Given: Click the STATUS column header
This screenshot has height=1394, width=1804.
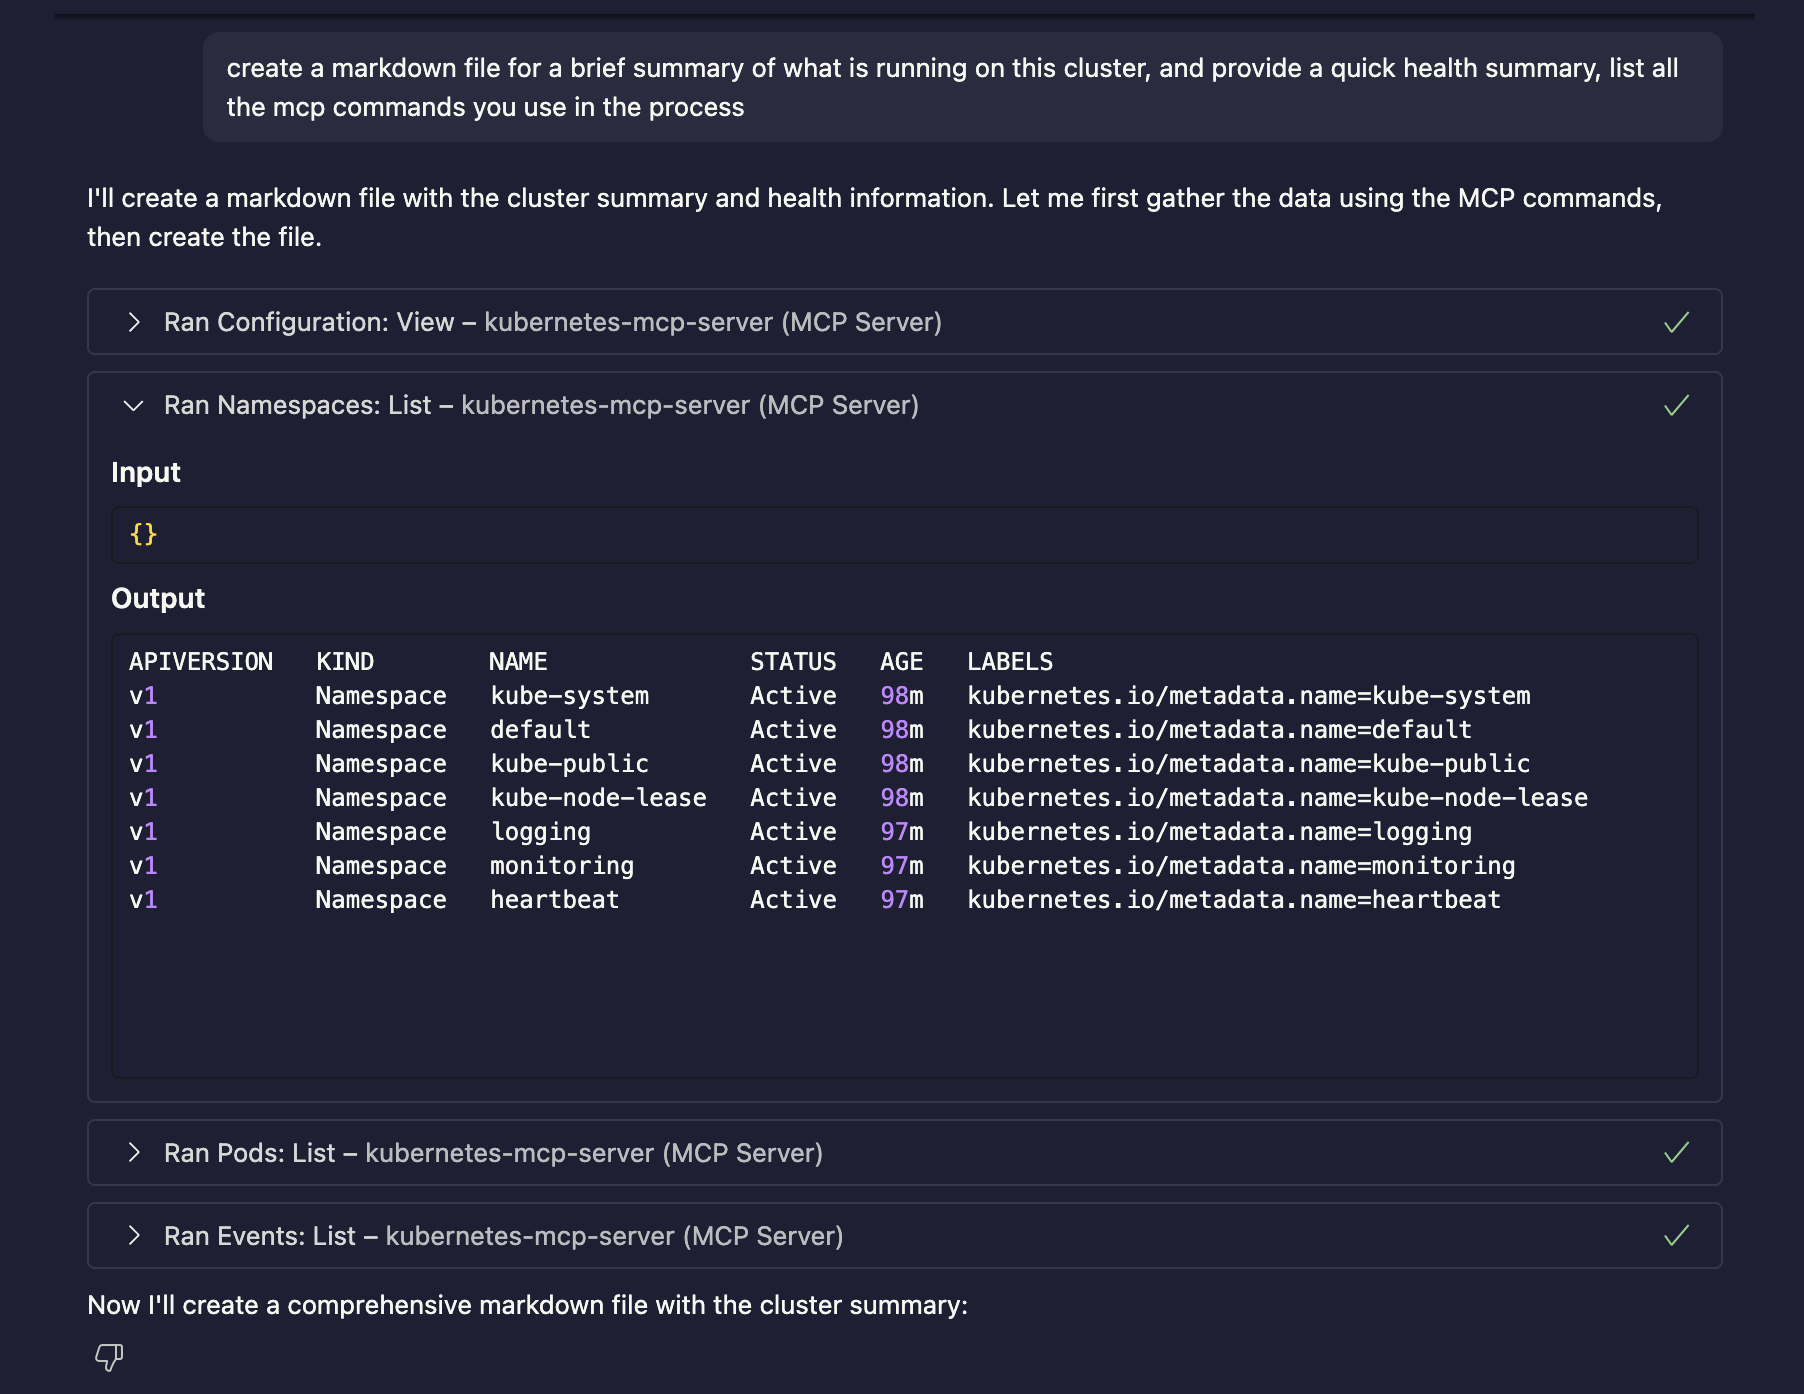Looking at the screenshot, I should click(793, 662).
